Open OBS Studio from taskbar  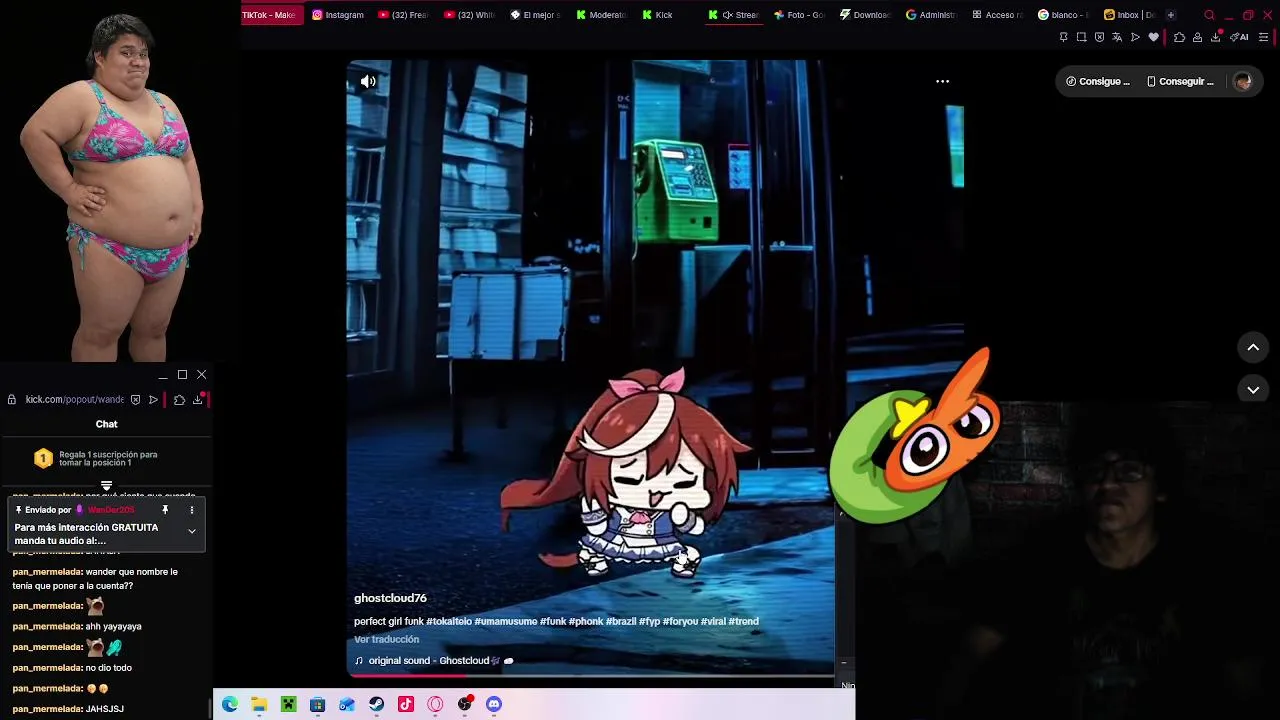(464, 704)
